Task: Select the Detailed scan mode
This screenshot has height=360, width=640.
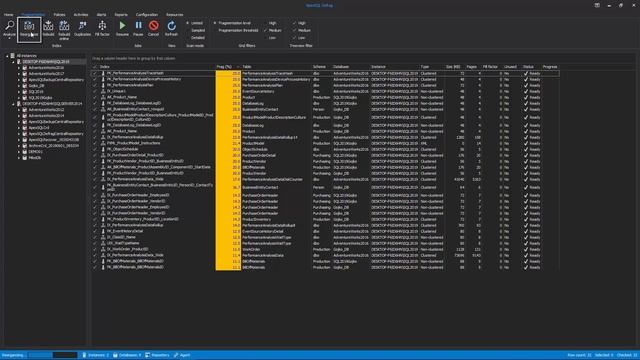Action: coord(196,38)
